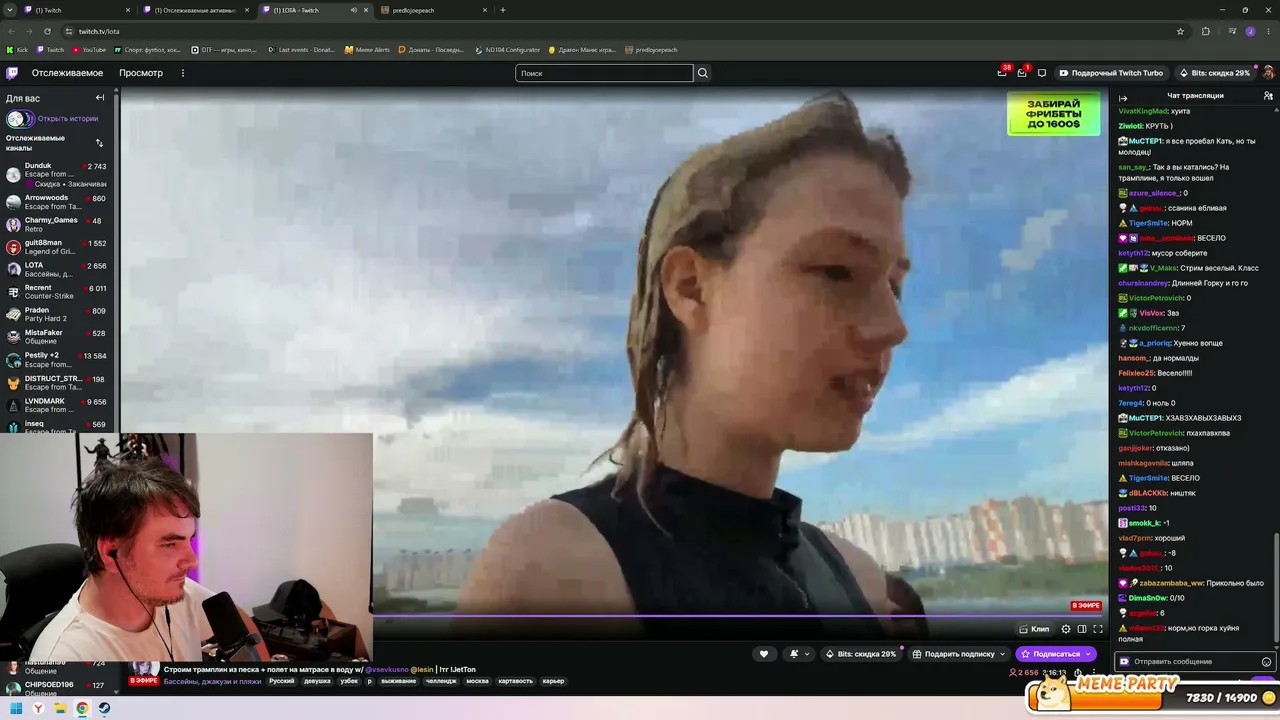
Task: Mute the LOTA tab audio speaker
Action: point(353,10)
